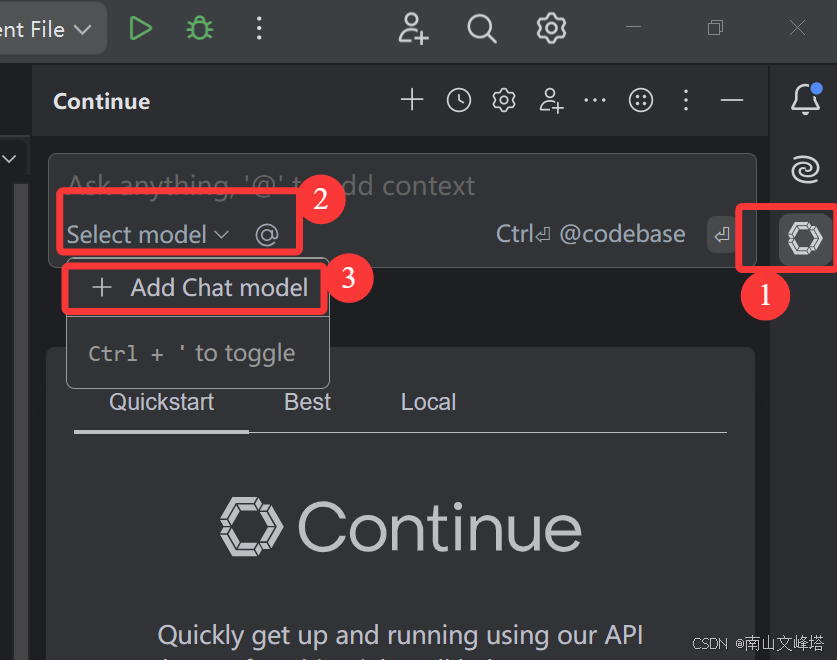Send message with the enter arrow button
This screenshot has height=660, width=837.
point(722,234)
